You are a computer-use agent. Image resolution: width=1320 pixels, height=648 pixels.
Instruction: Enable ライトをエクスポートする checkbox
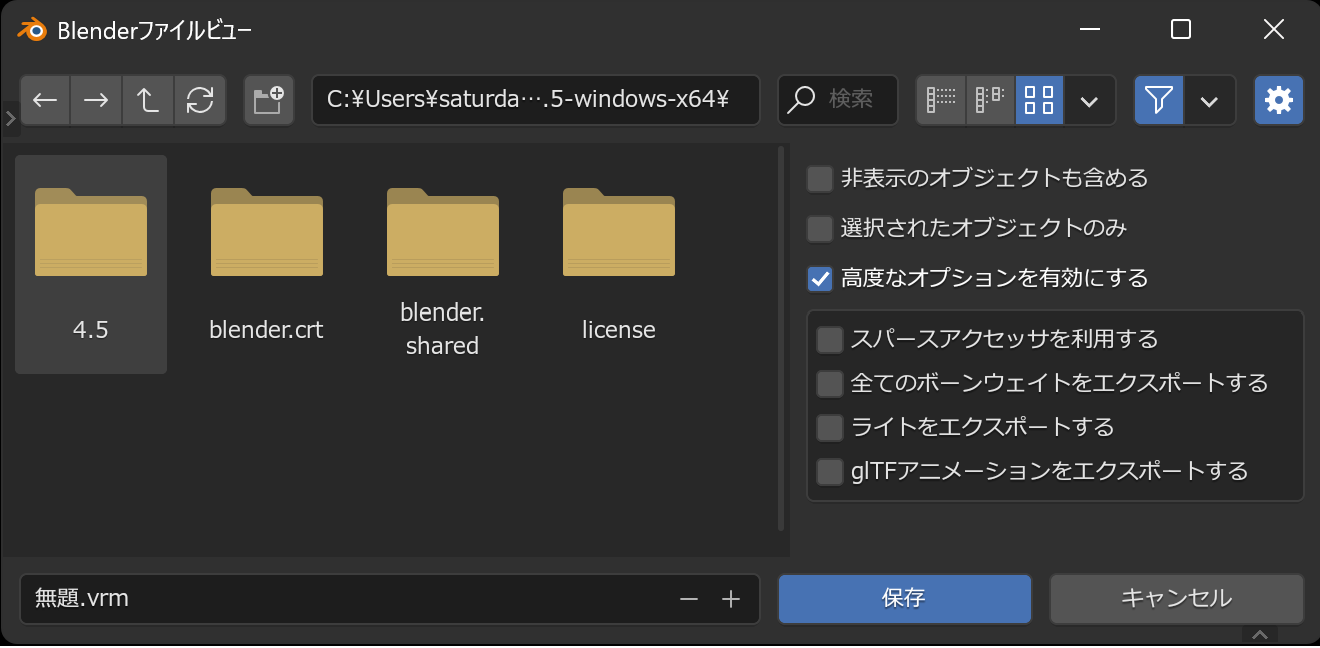[x=830, y=428]
